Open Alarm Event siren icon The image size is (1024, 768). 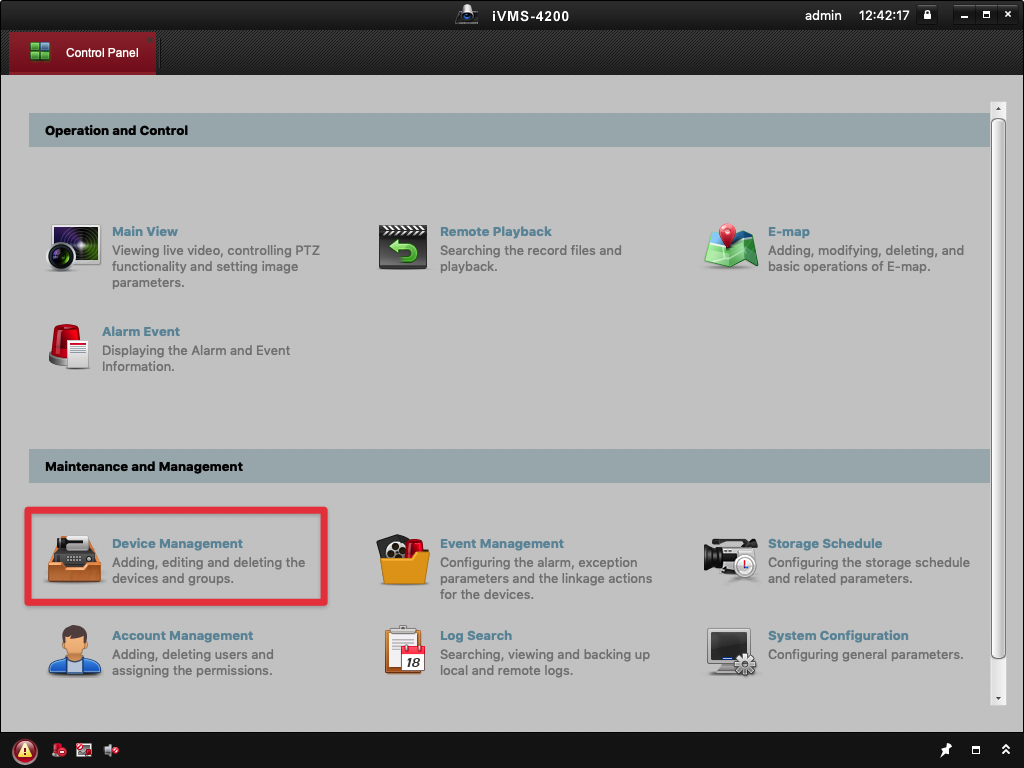point(69,348)
